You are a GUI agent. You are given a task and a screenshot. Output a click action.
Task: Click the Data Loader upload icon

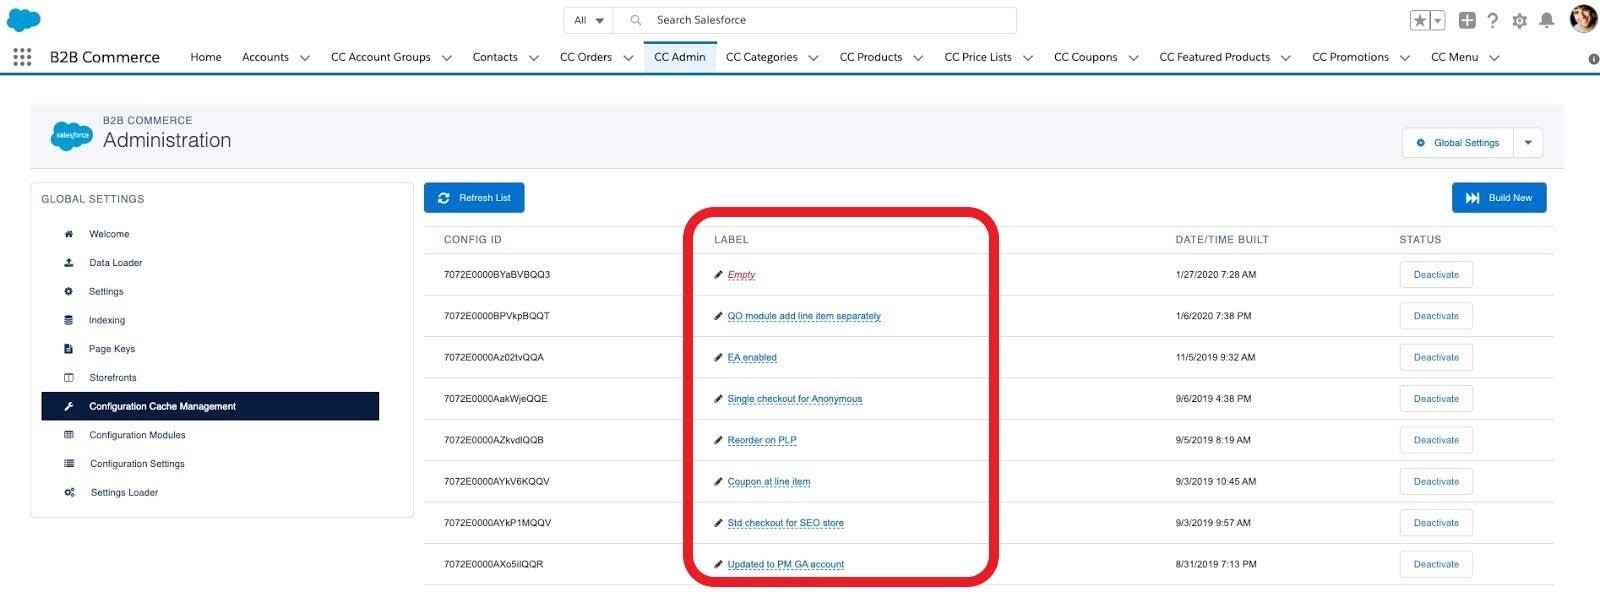(69, 263)
